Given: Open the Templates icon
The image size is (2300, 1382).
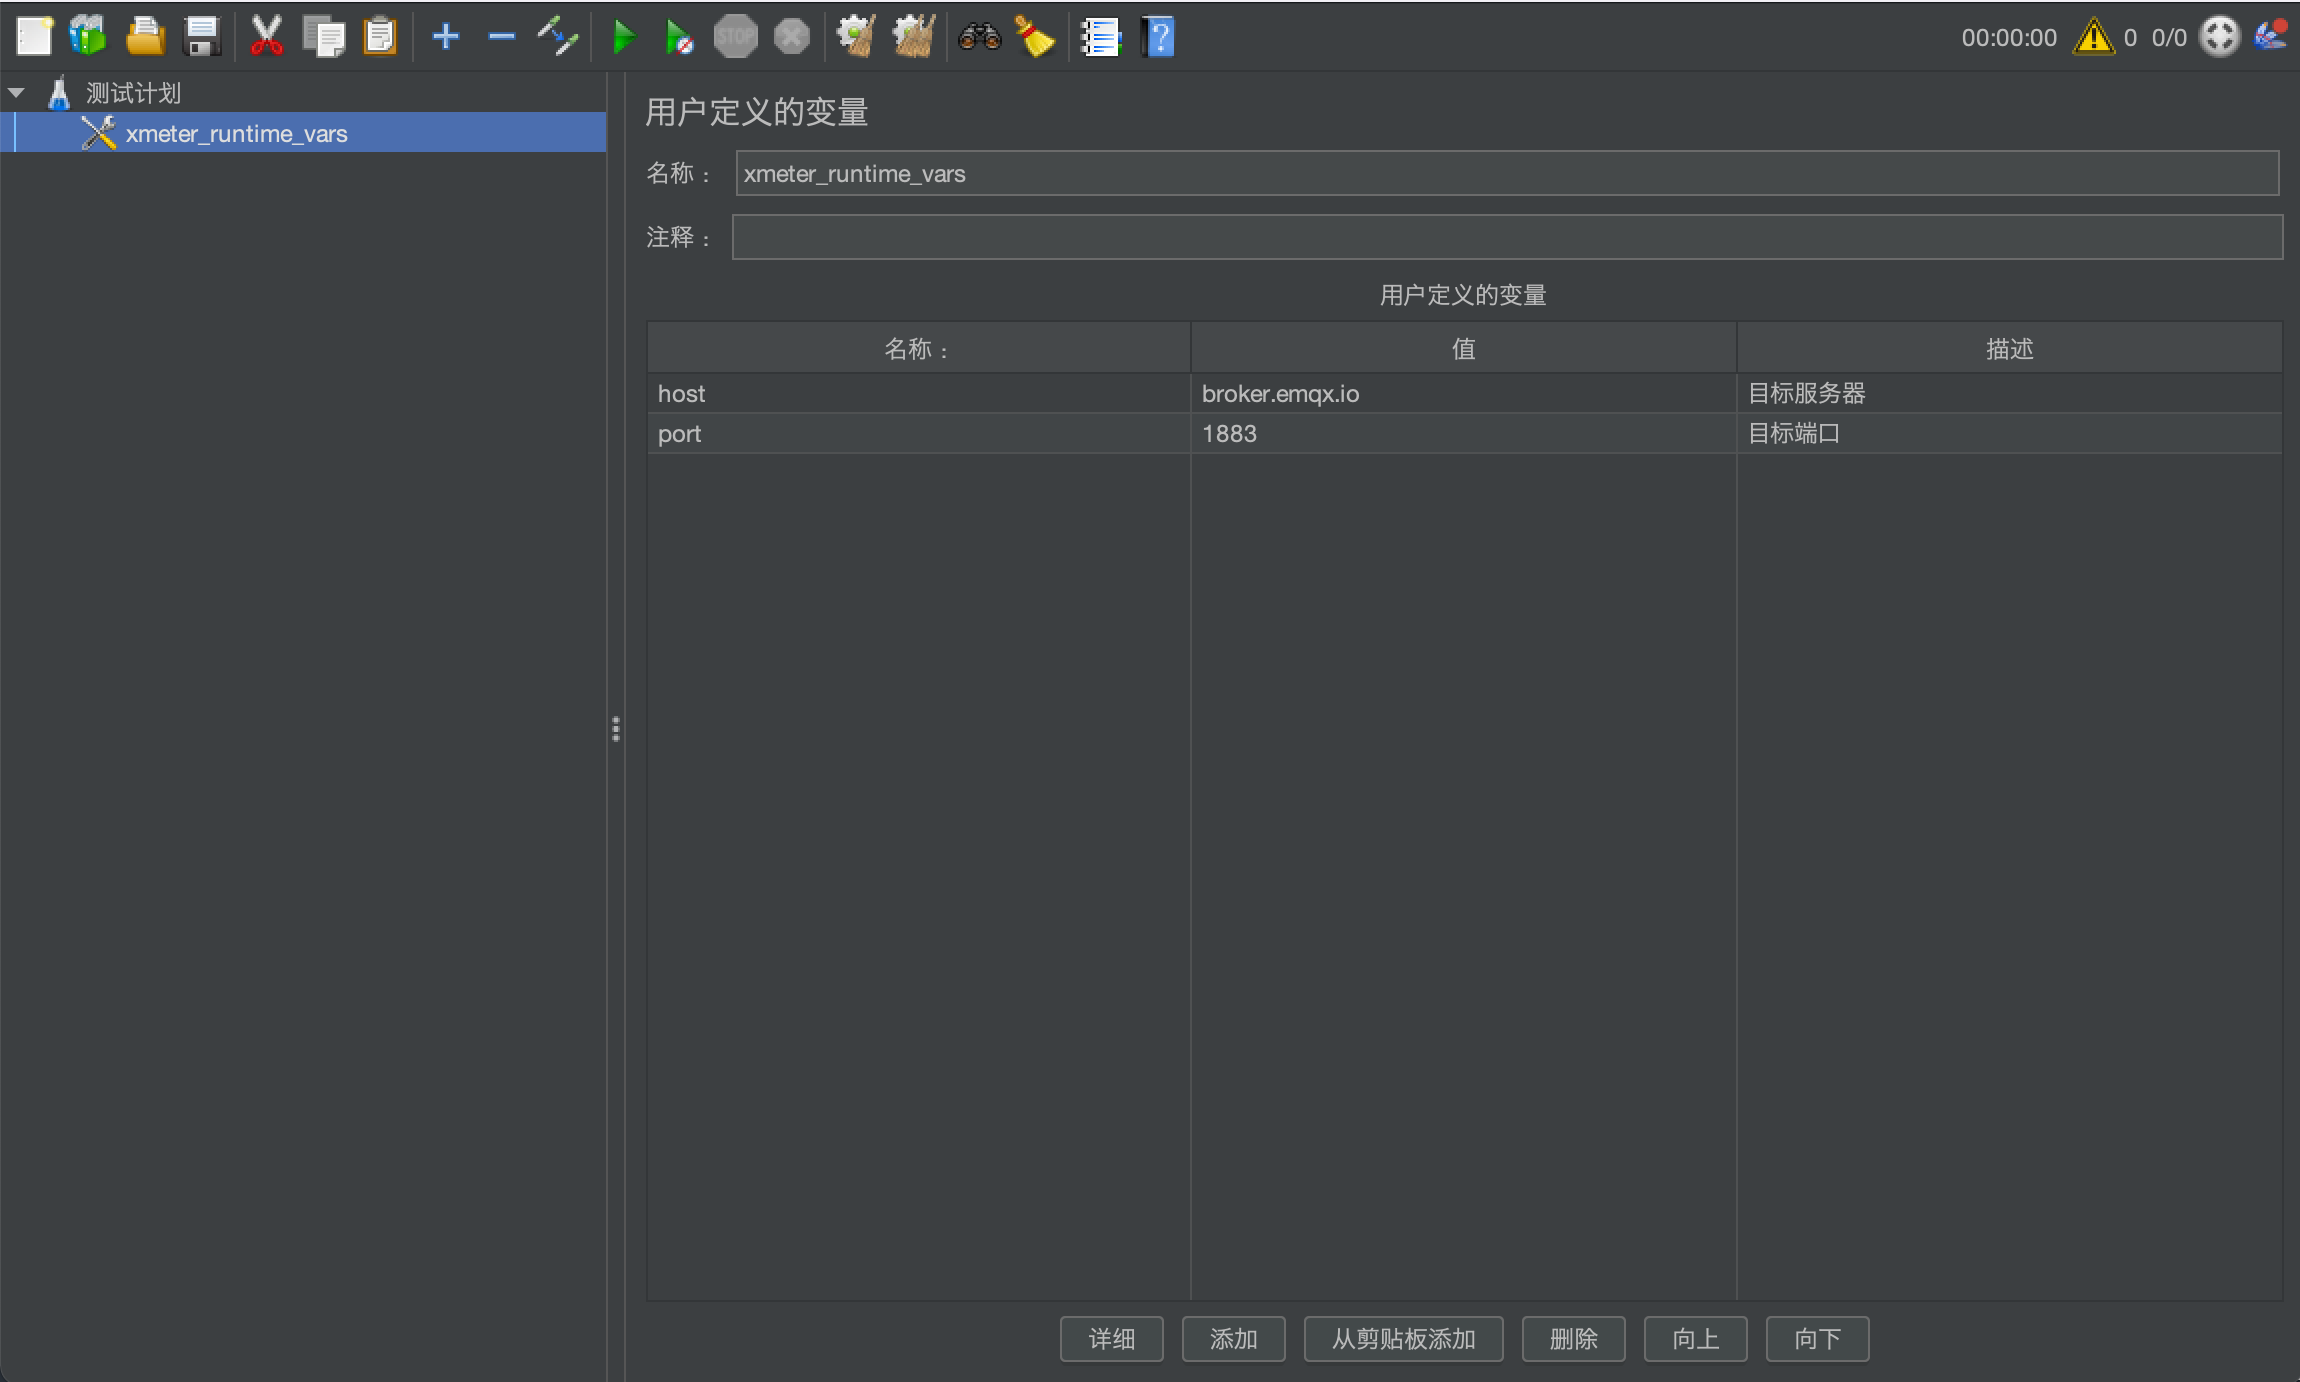Looking at the screenshot, I should [x=88, y=37].
